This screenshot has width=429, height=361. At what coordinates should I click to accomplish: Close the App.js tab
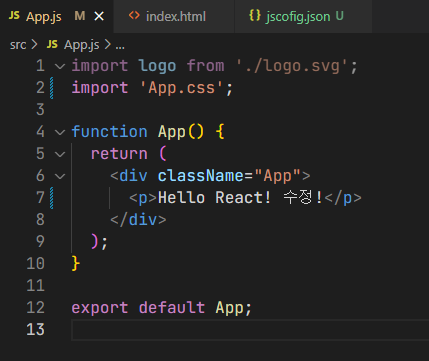pyautogui.click(x=99, y=16)
